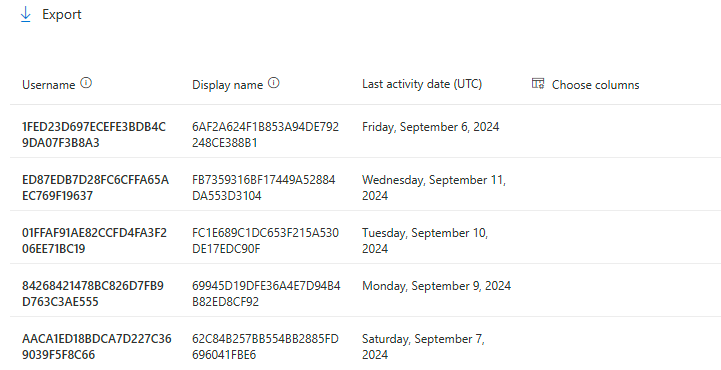This screenshot has height=370, width=721.
Task: Sort by Display name column header
Action: pos(228,85)
